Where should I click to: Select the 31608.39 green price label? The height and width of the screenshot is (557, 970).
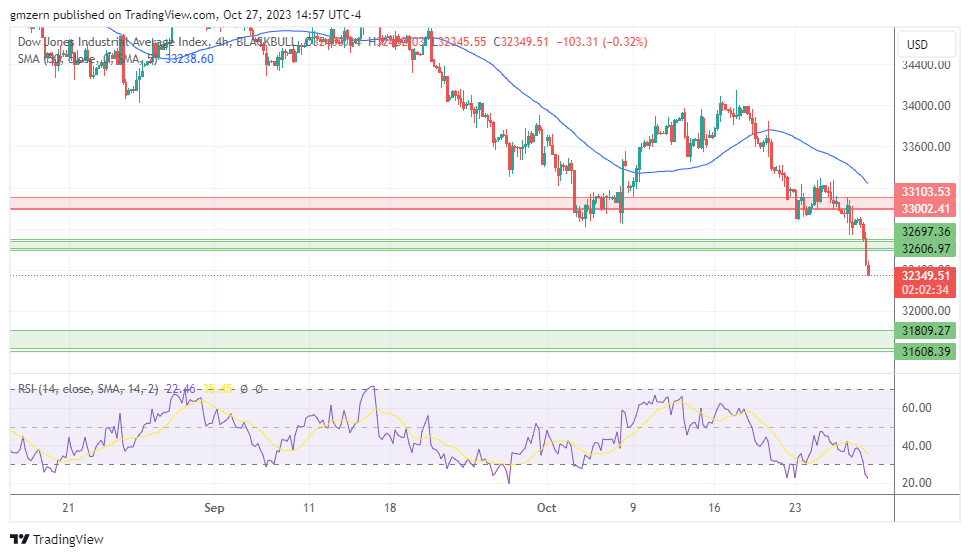pos(925,352)
